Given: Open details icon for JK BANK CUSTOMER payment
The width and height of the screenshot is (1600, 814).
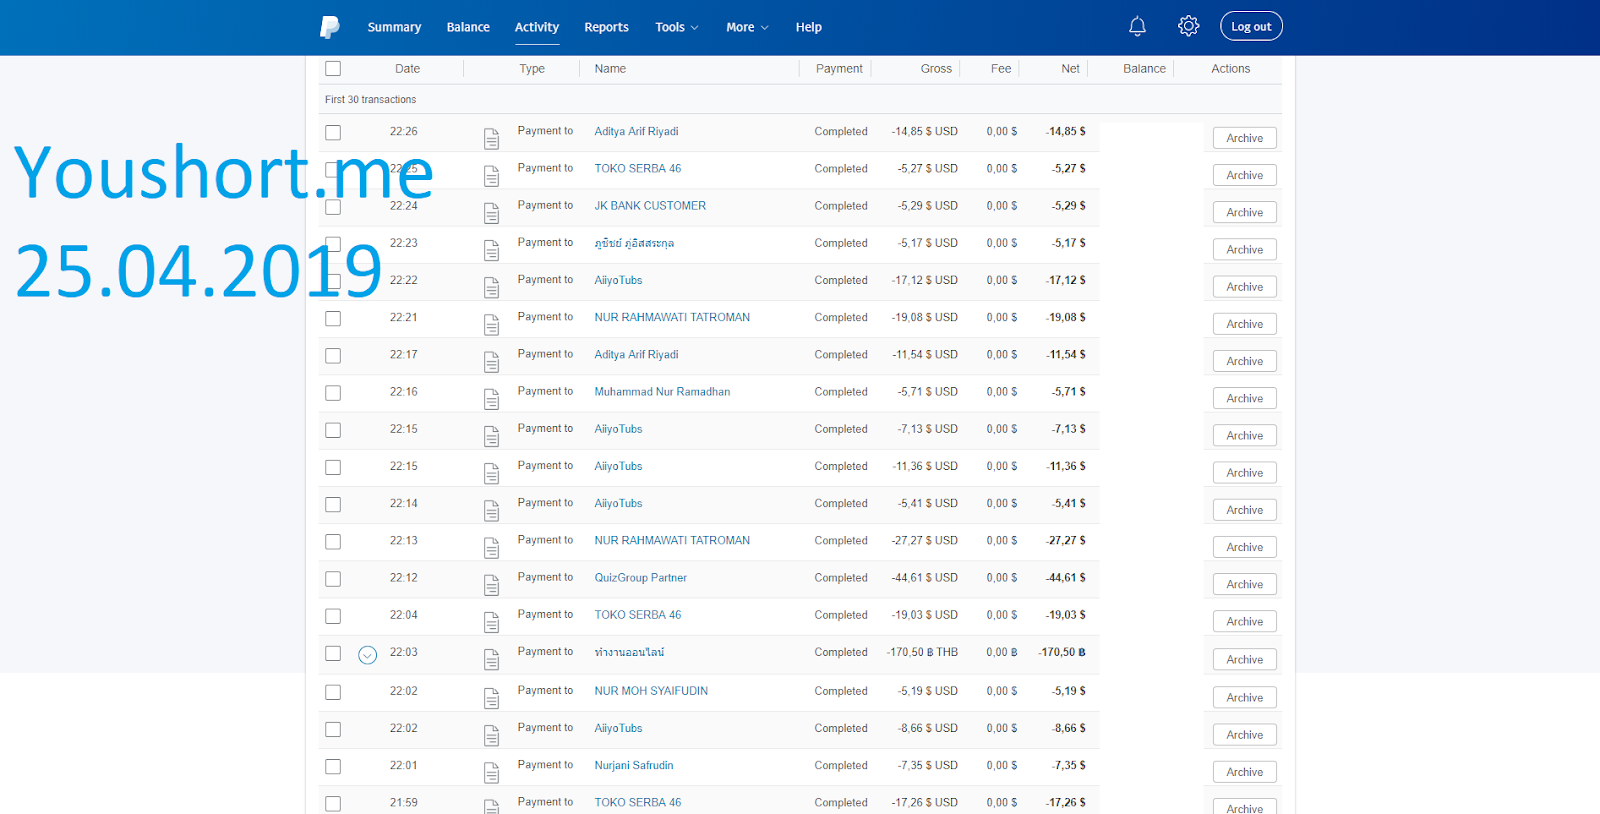Looking at the screenshot, I should [x=491, y=212].
